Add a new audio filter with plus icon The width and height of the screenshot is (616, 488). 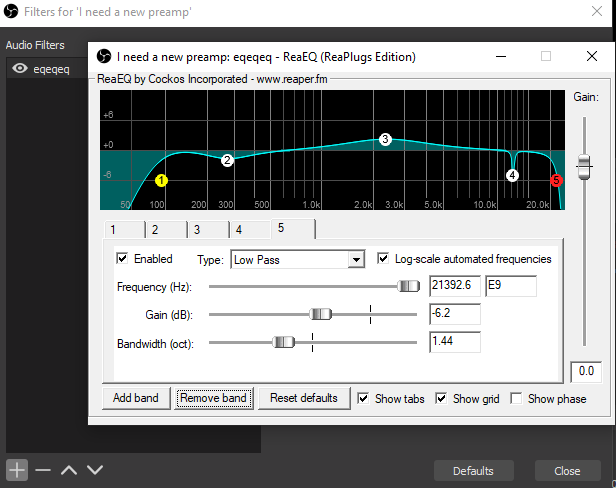click(17, 470)
